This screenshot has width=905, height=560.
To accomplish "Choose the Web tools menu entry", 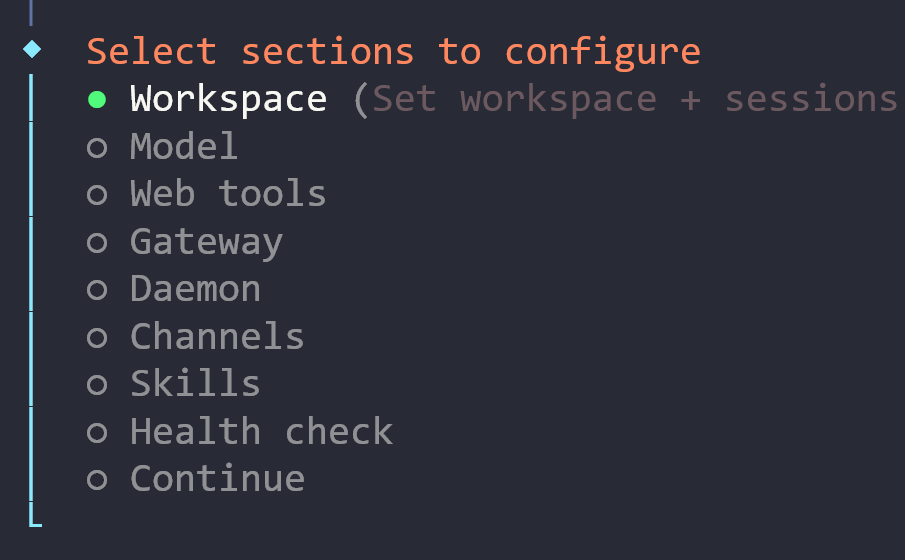I will [x=228, y=194].
